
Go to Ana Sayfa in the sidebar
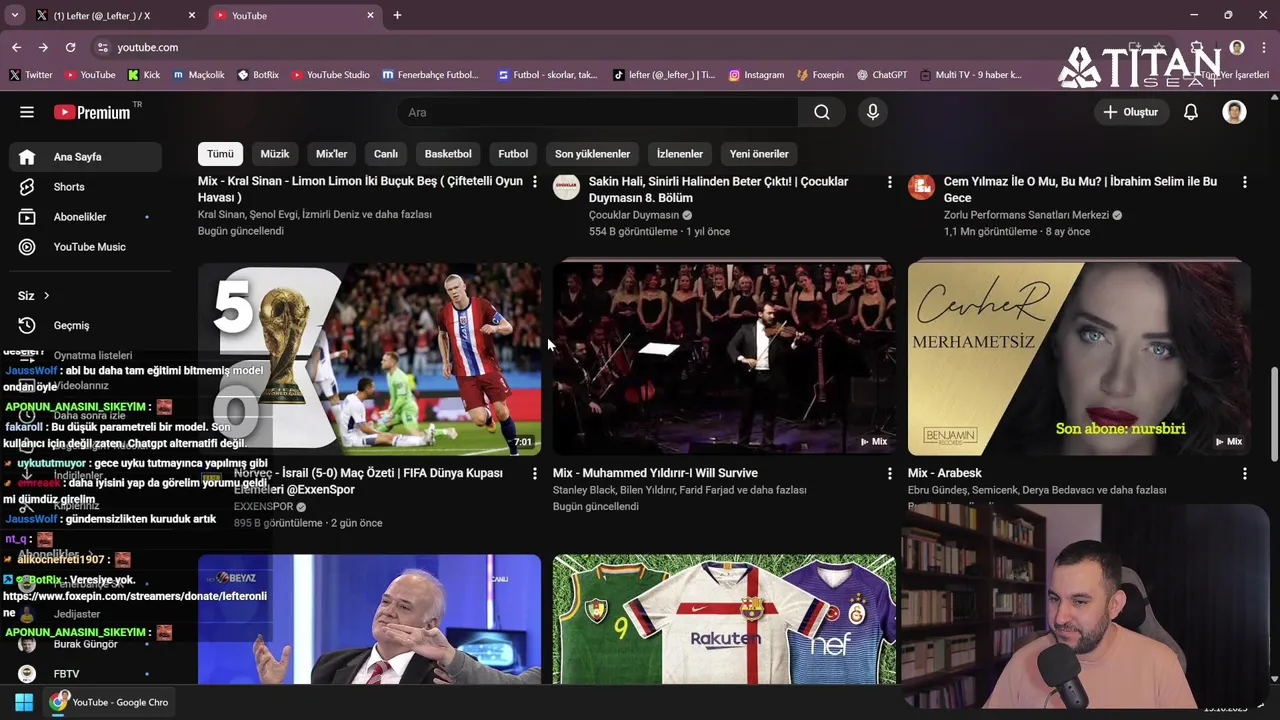coord(86,157)
